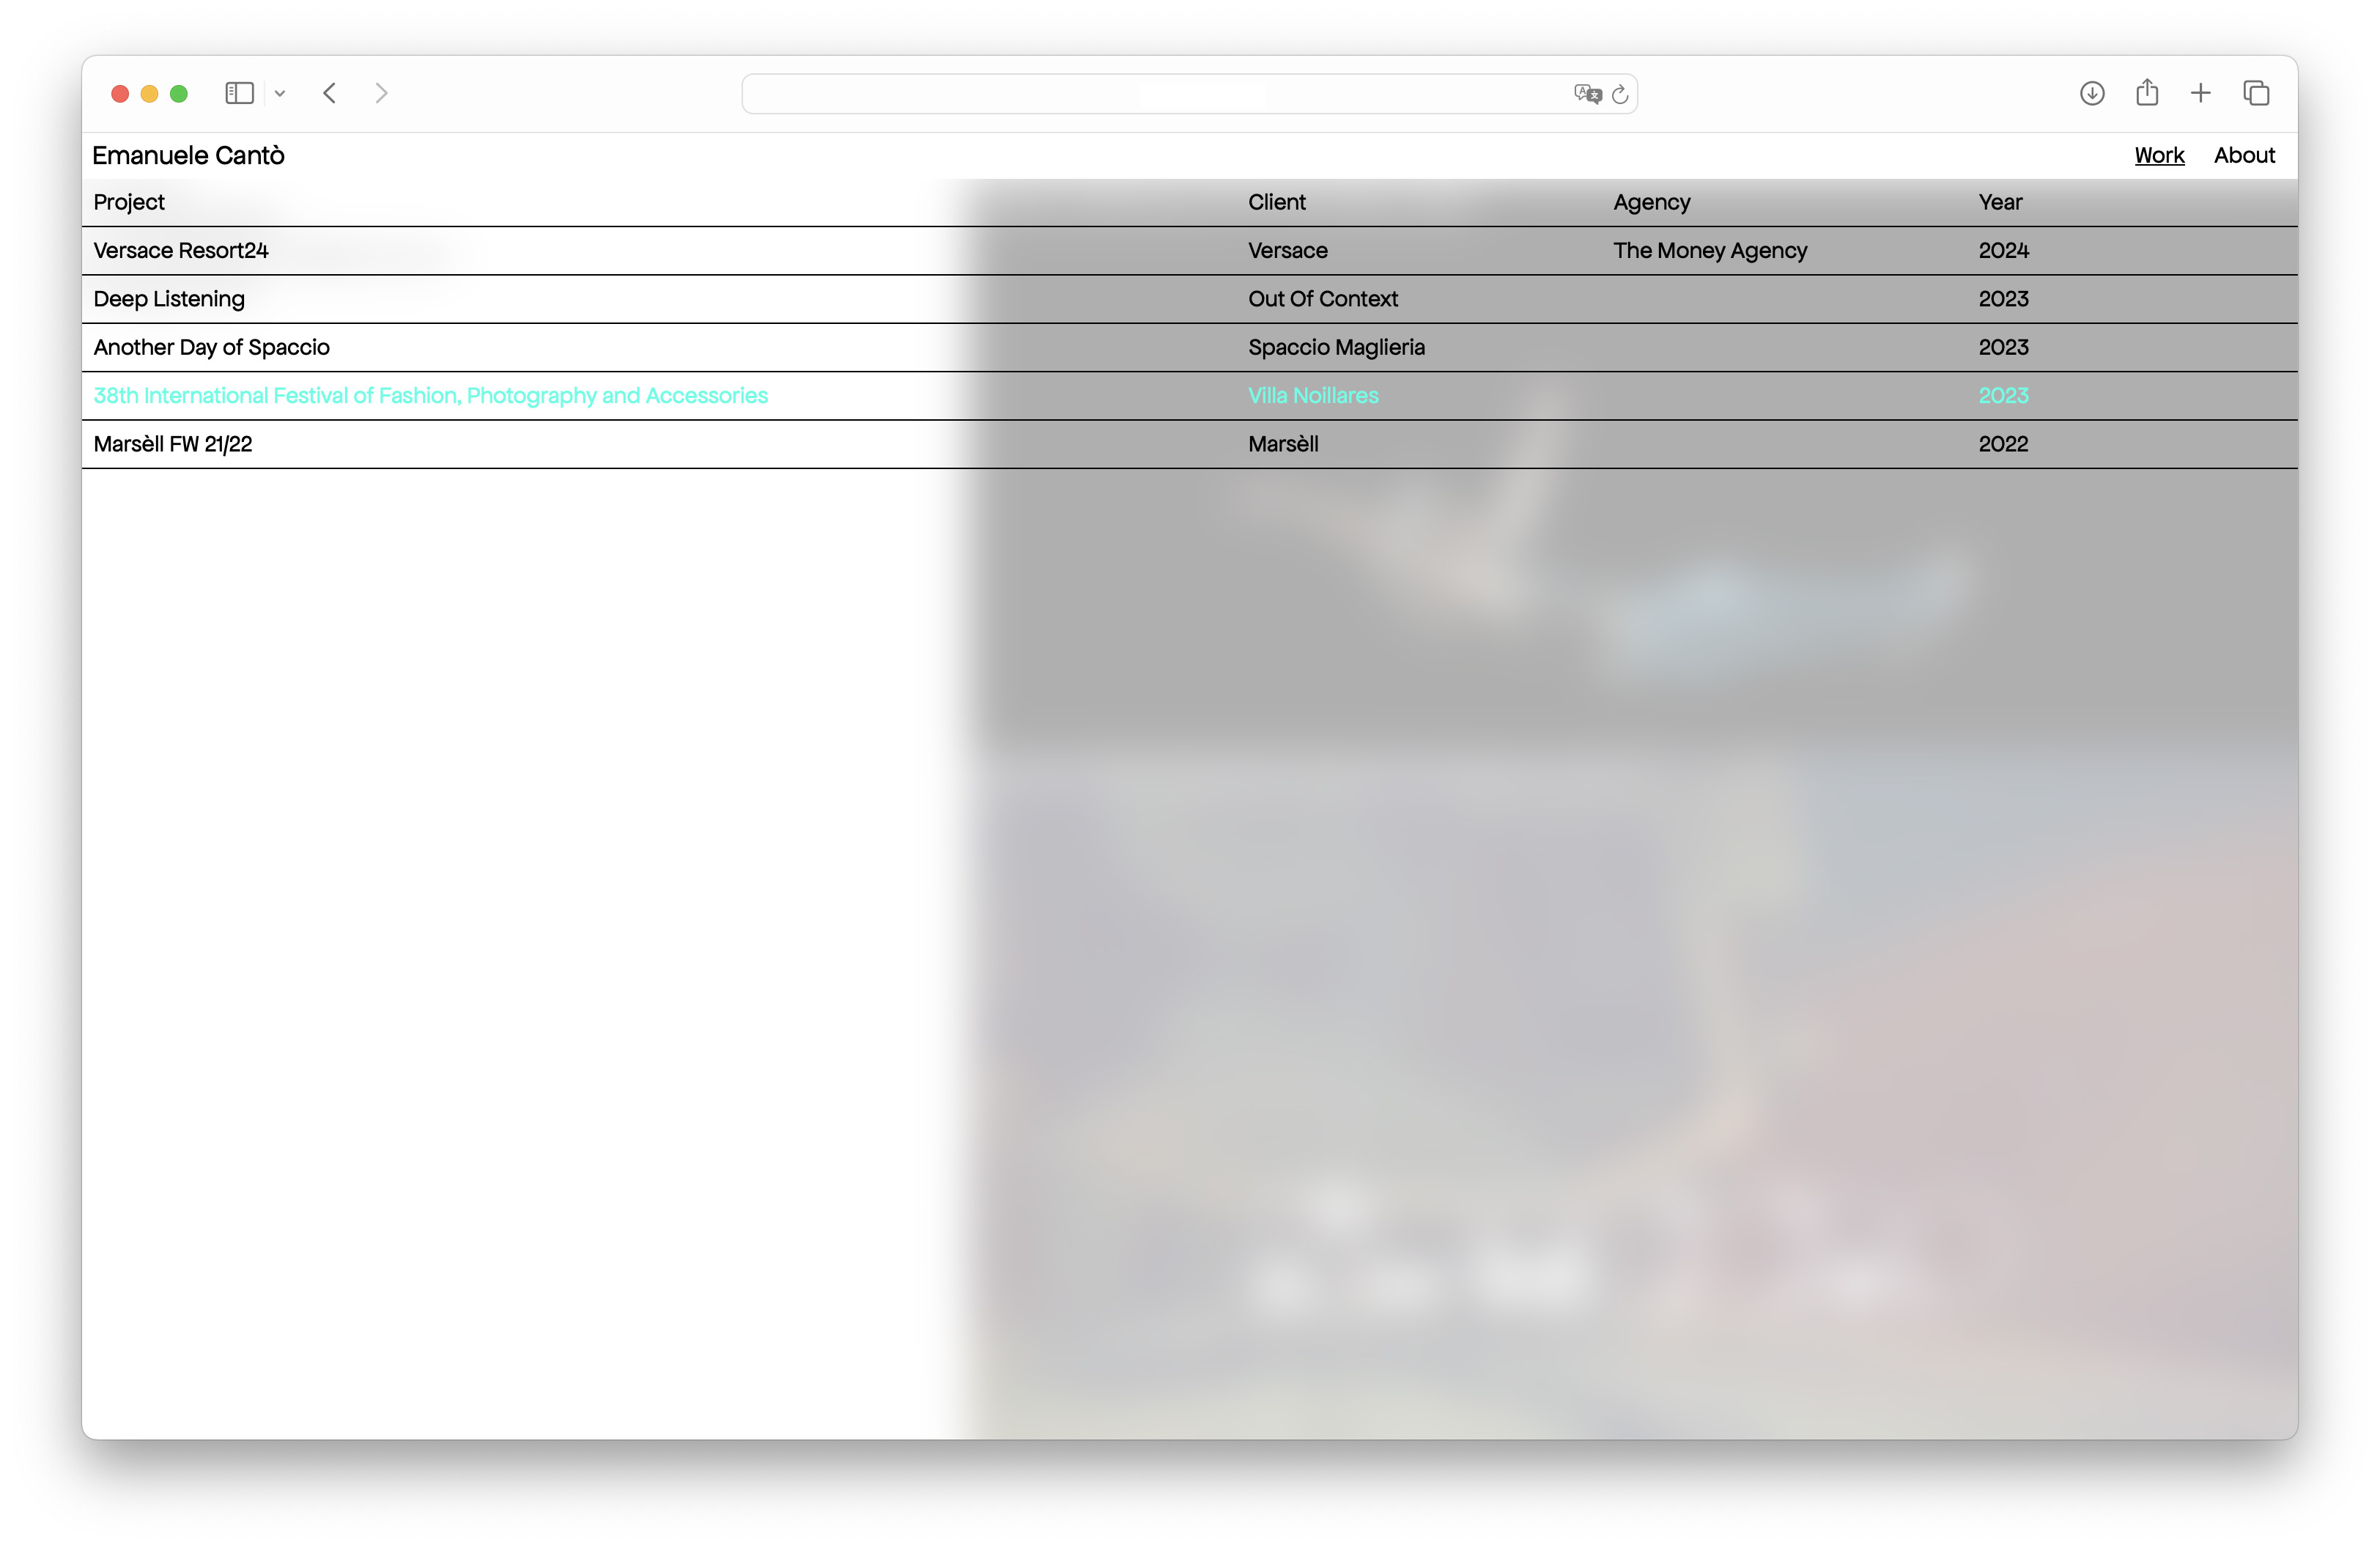Toggle the Safari sidebar icon
The width and height of the screenshot is (2380, 1548).
coord(239,93)
